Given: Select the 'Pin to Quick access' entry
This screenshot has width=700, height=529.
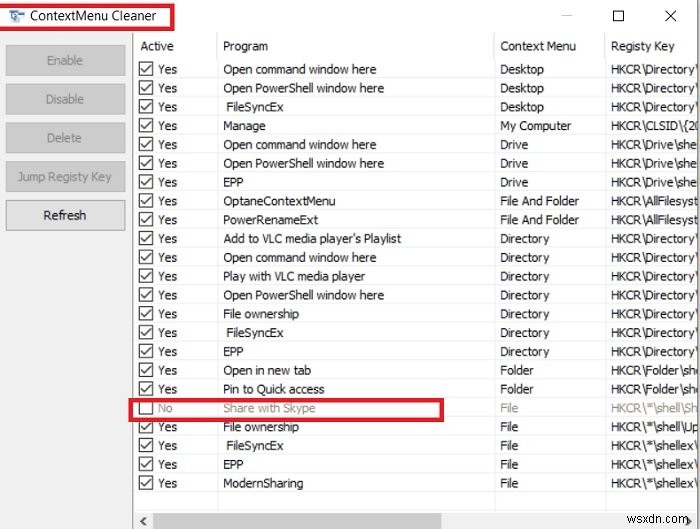Looking at the screenshot, I should pos(274,389).
